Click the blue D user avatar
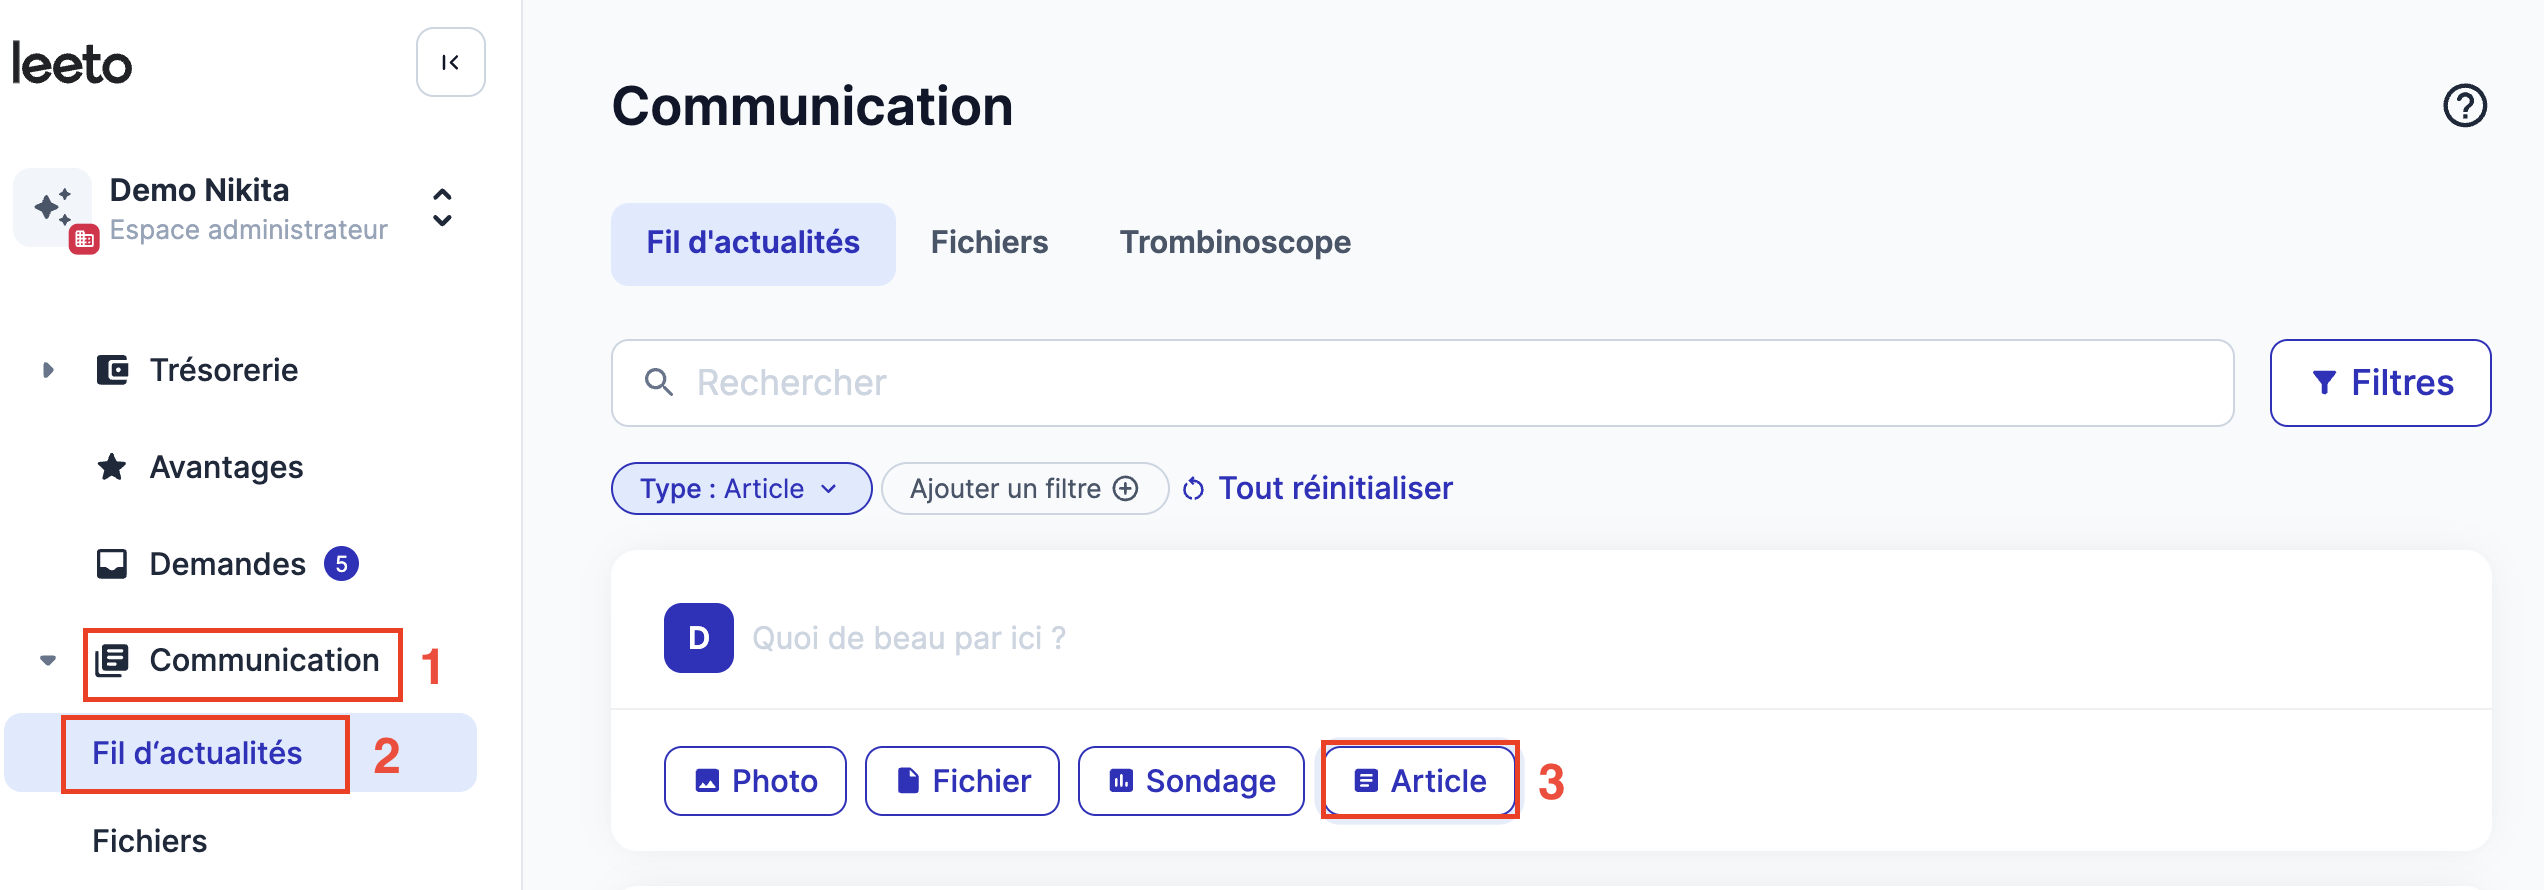The height and width of the screenshot is (890, 2544). (x=699, y=638)
